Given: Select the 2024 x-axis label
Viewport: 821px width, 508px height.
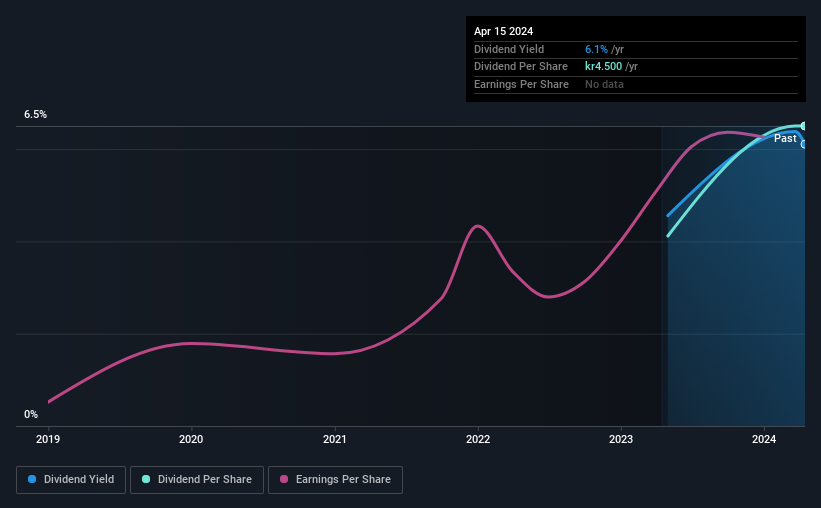Looking at the screenshot, I should [x=764, y=439].
